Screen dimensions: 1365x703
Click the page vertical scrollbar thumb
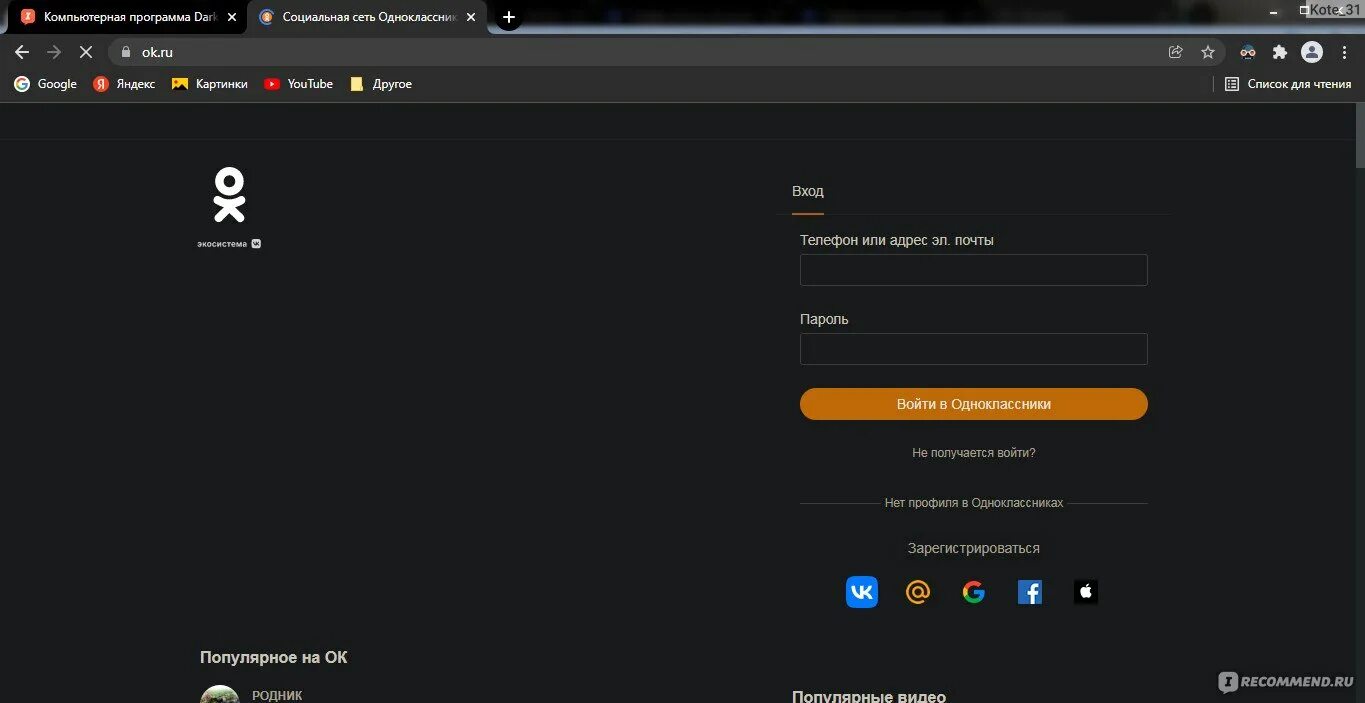click(1359, 135)
